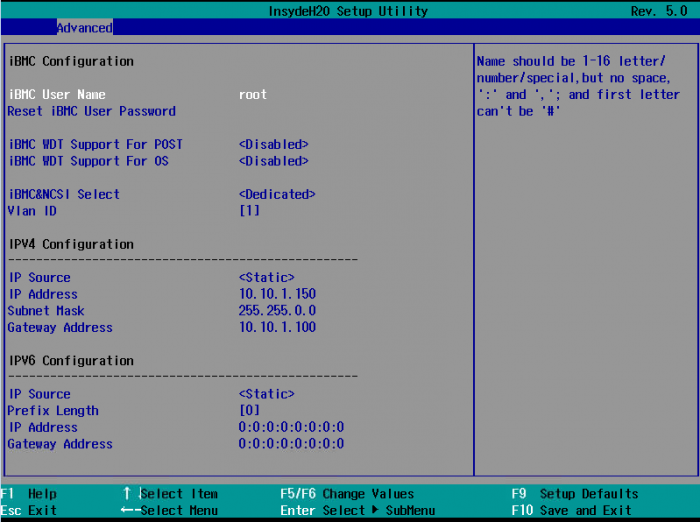The height and width of the screenshot is (522, 700).
Task: Toggle iBMC WDT Support For POST value
Action: [x=273, y=145]
